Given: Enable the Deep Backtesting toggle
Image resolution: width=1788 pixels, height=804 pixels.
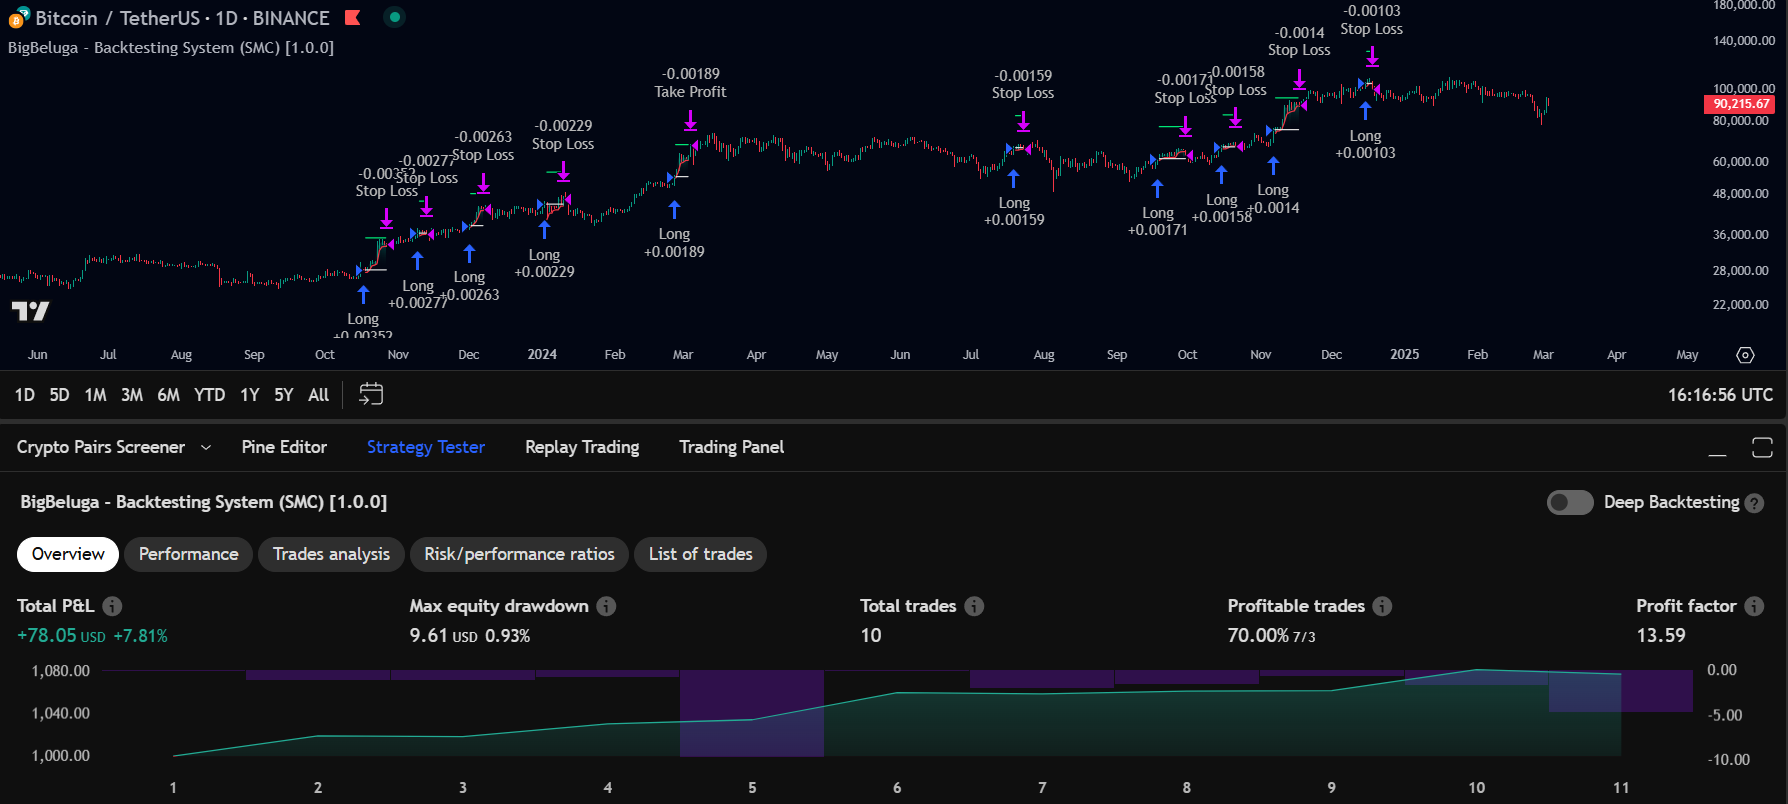Looking at the screenshot, I should [x=1569, y=502].
